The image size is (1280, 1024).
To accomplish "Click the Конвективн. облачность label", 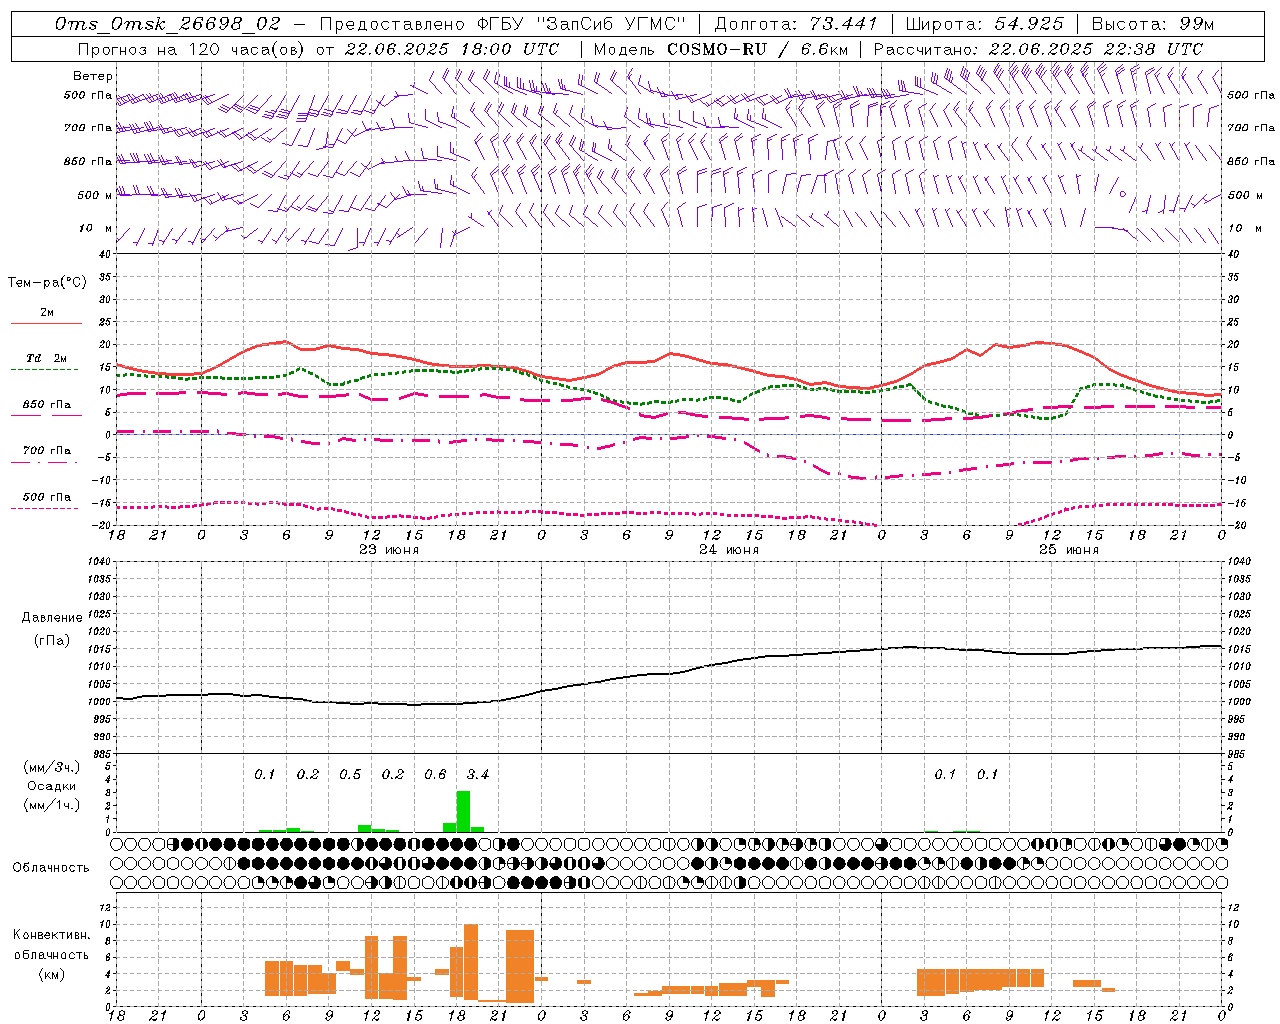I will (x=51, y=945).
